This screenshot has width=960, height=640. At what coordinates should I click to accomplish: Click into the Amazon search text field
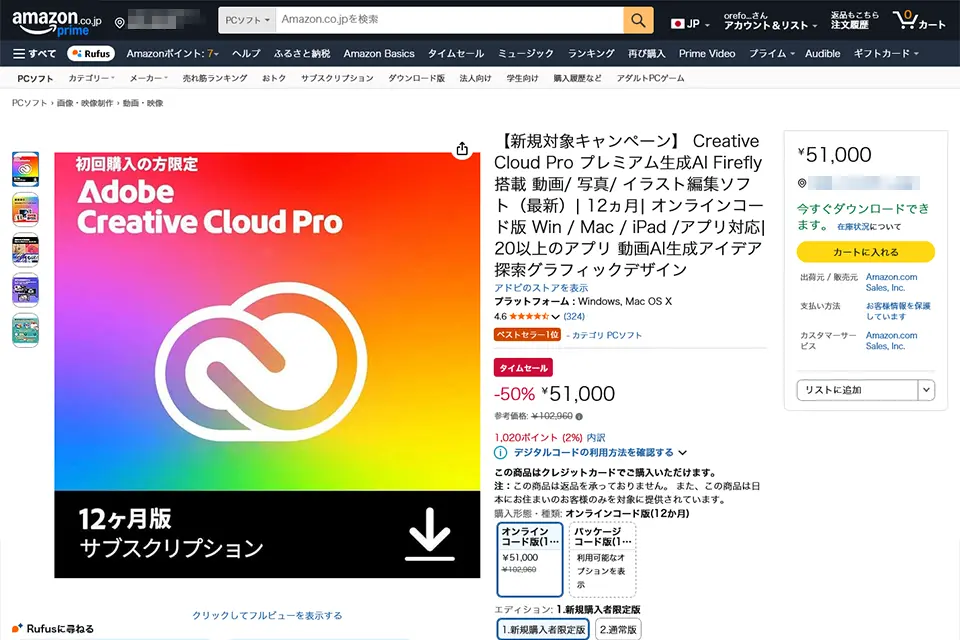(450, 20)
